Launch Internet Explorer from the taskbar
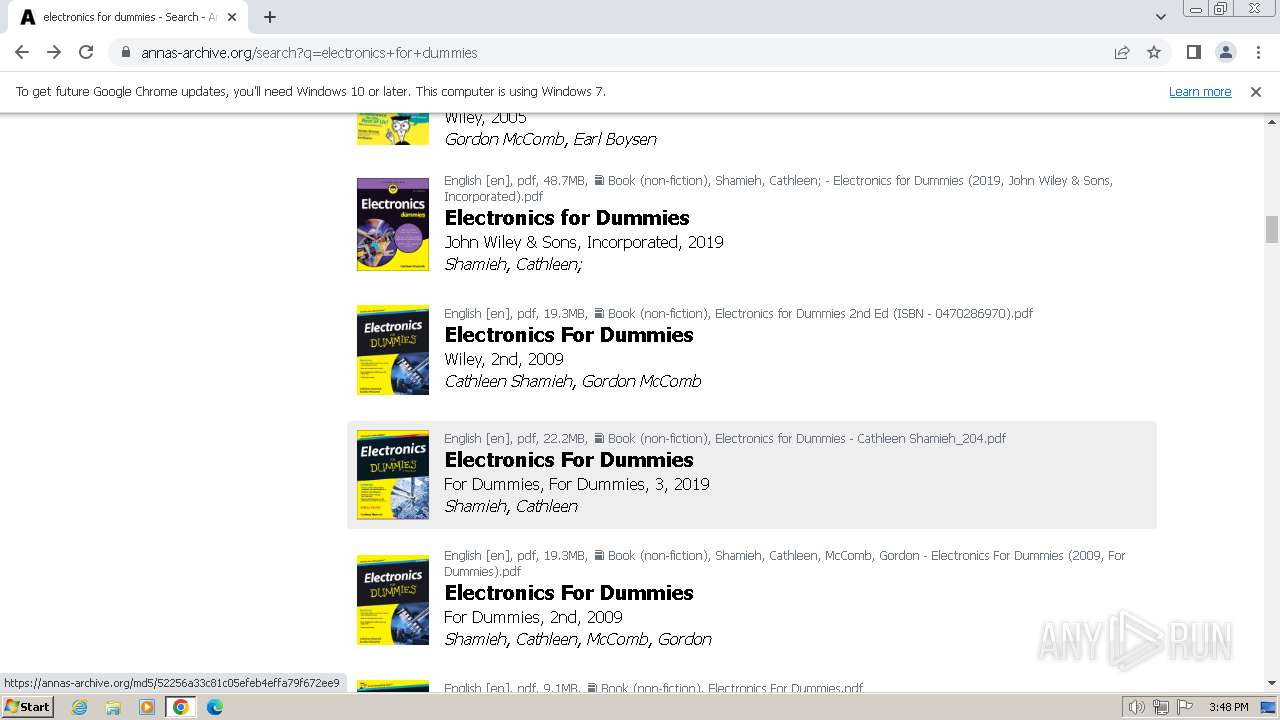The image size is (1280, 720). [79, 707]
